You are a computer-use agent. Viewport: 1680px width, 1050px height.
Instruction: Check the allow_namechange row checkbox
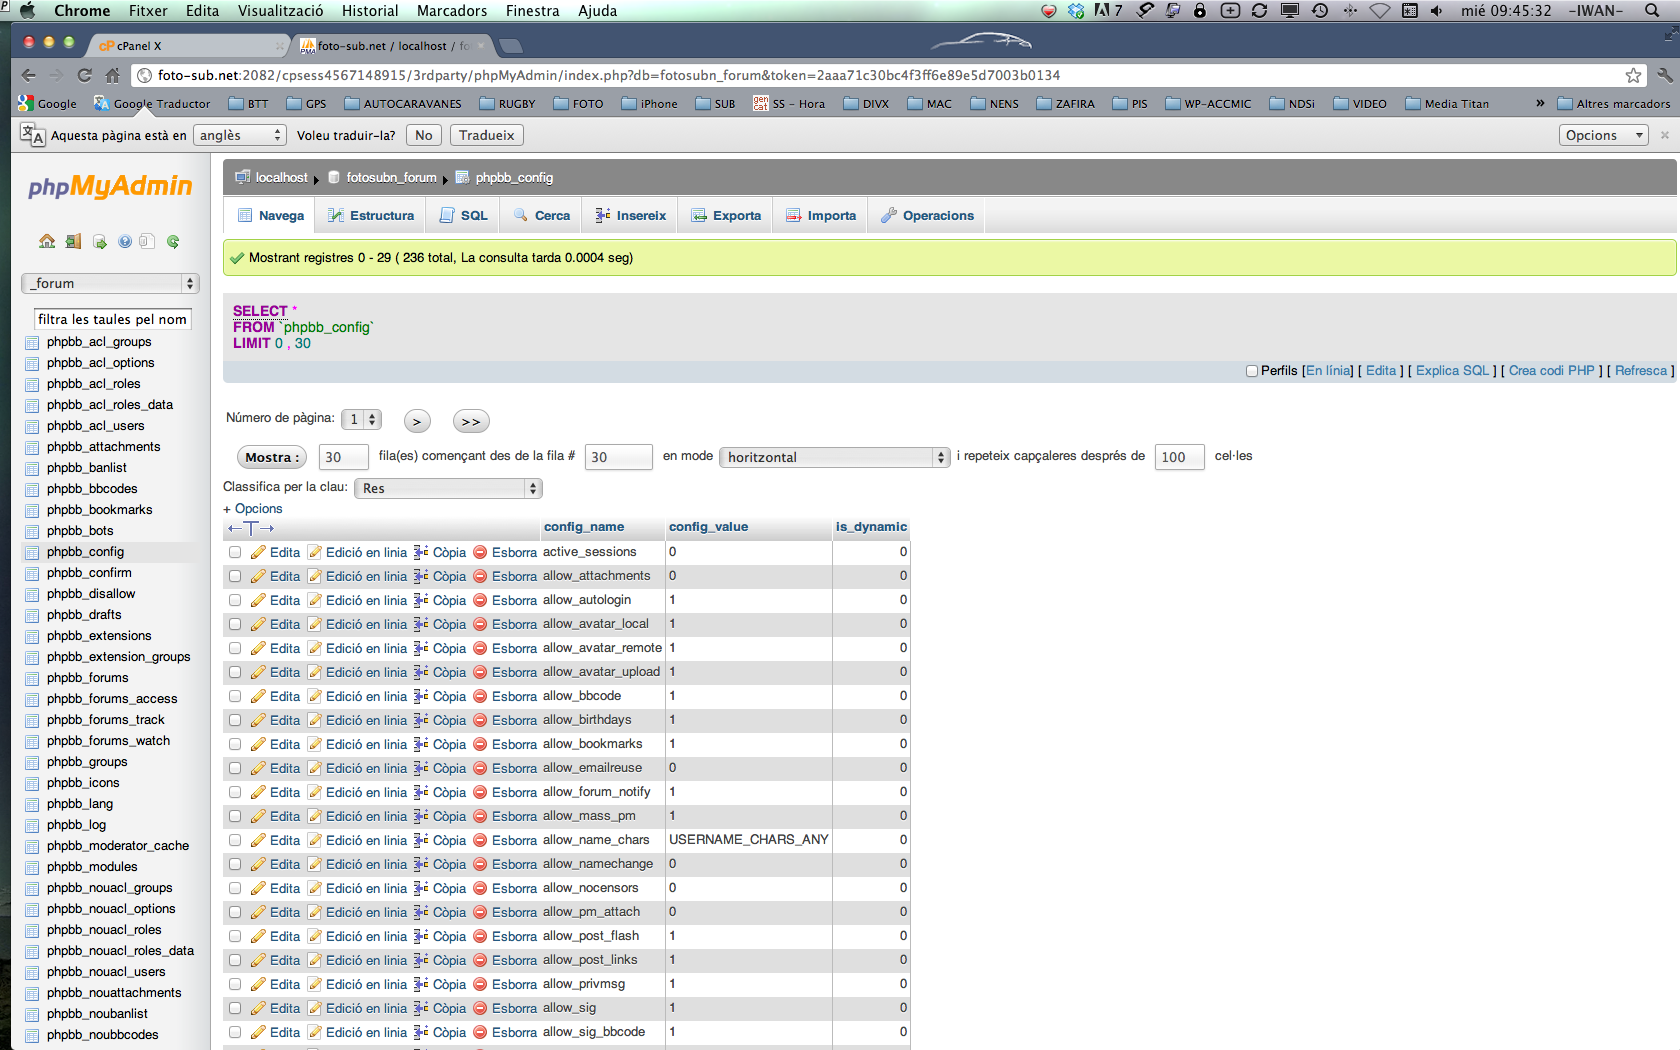(x=235, y=864)
